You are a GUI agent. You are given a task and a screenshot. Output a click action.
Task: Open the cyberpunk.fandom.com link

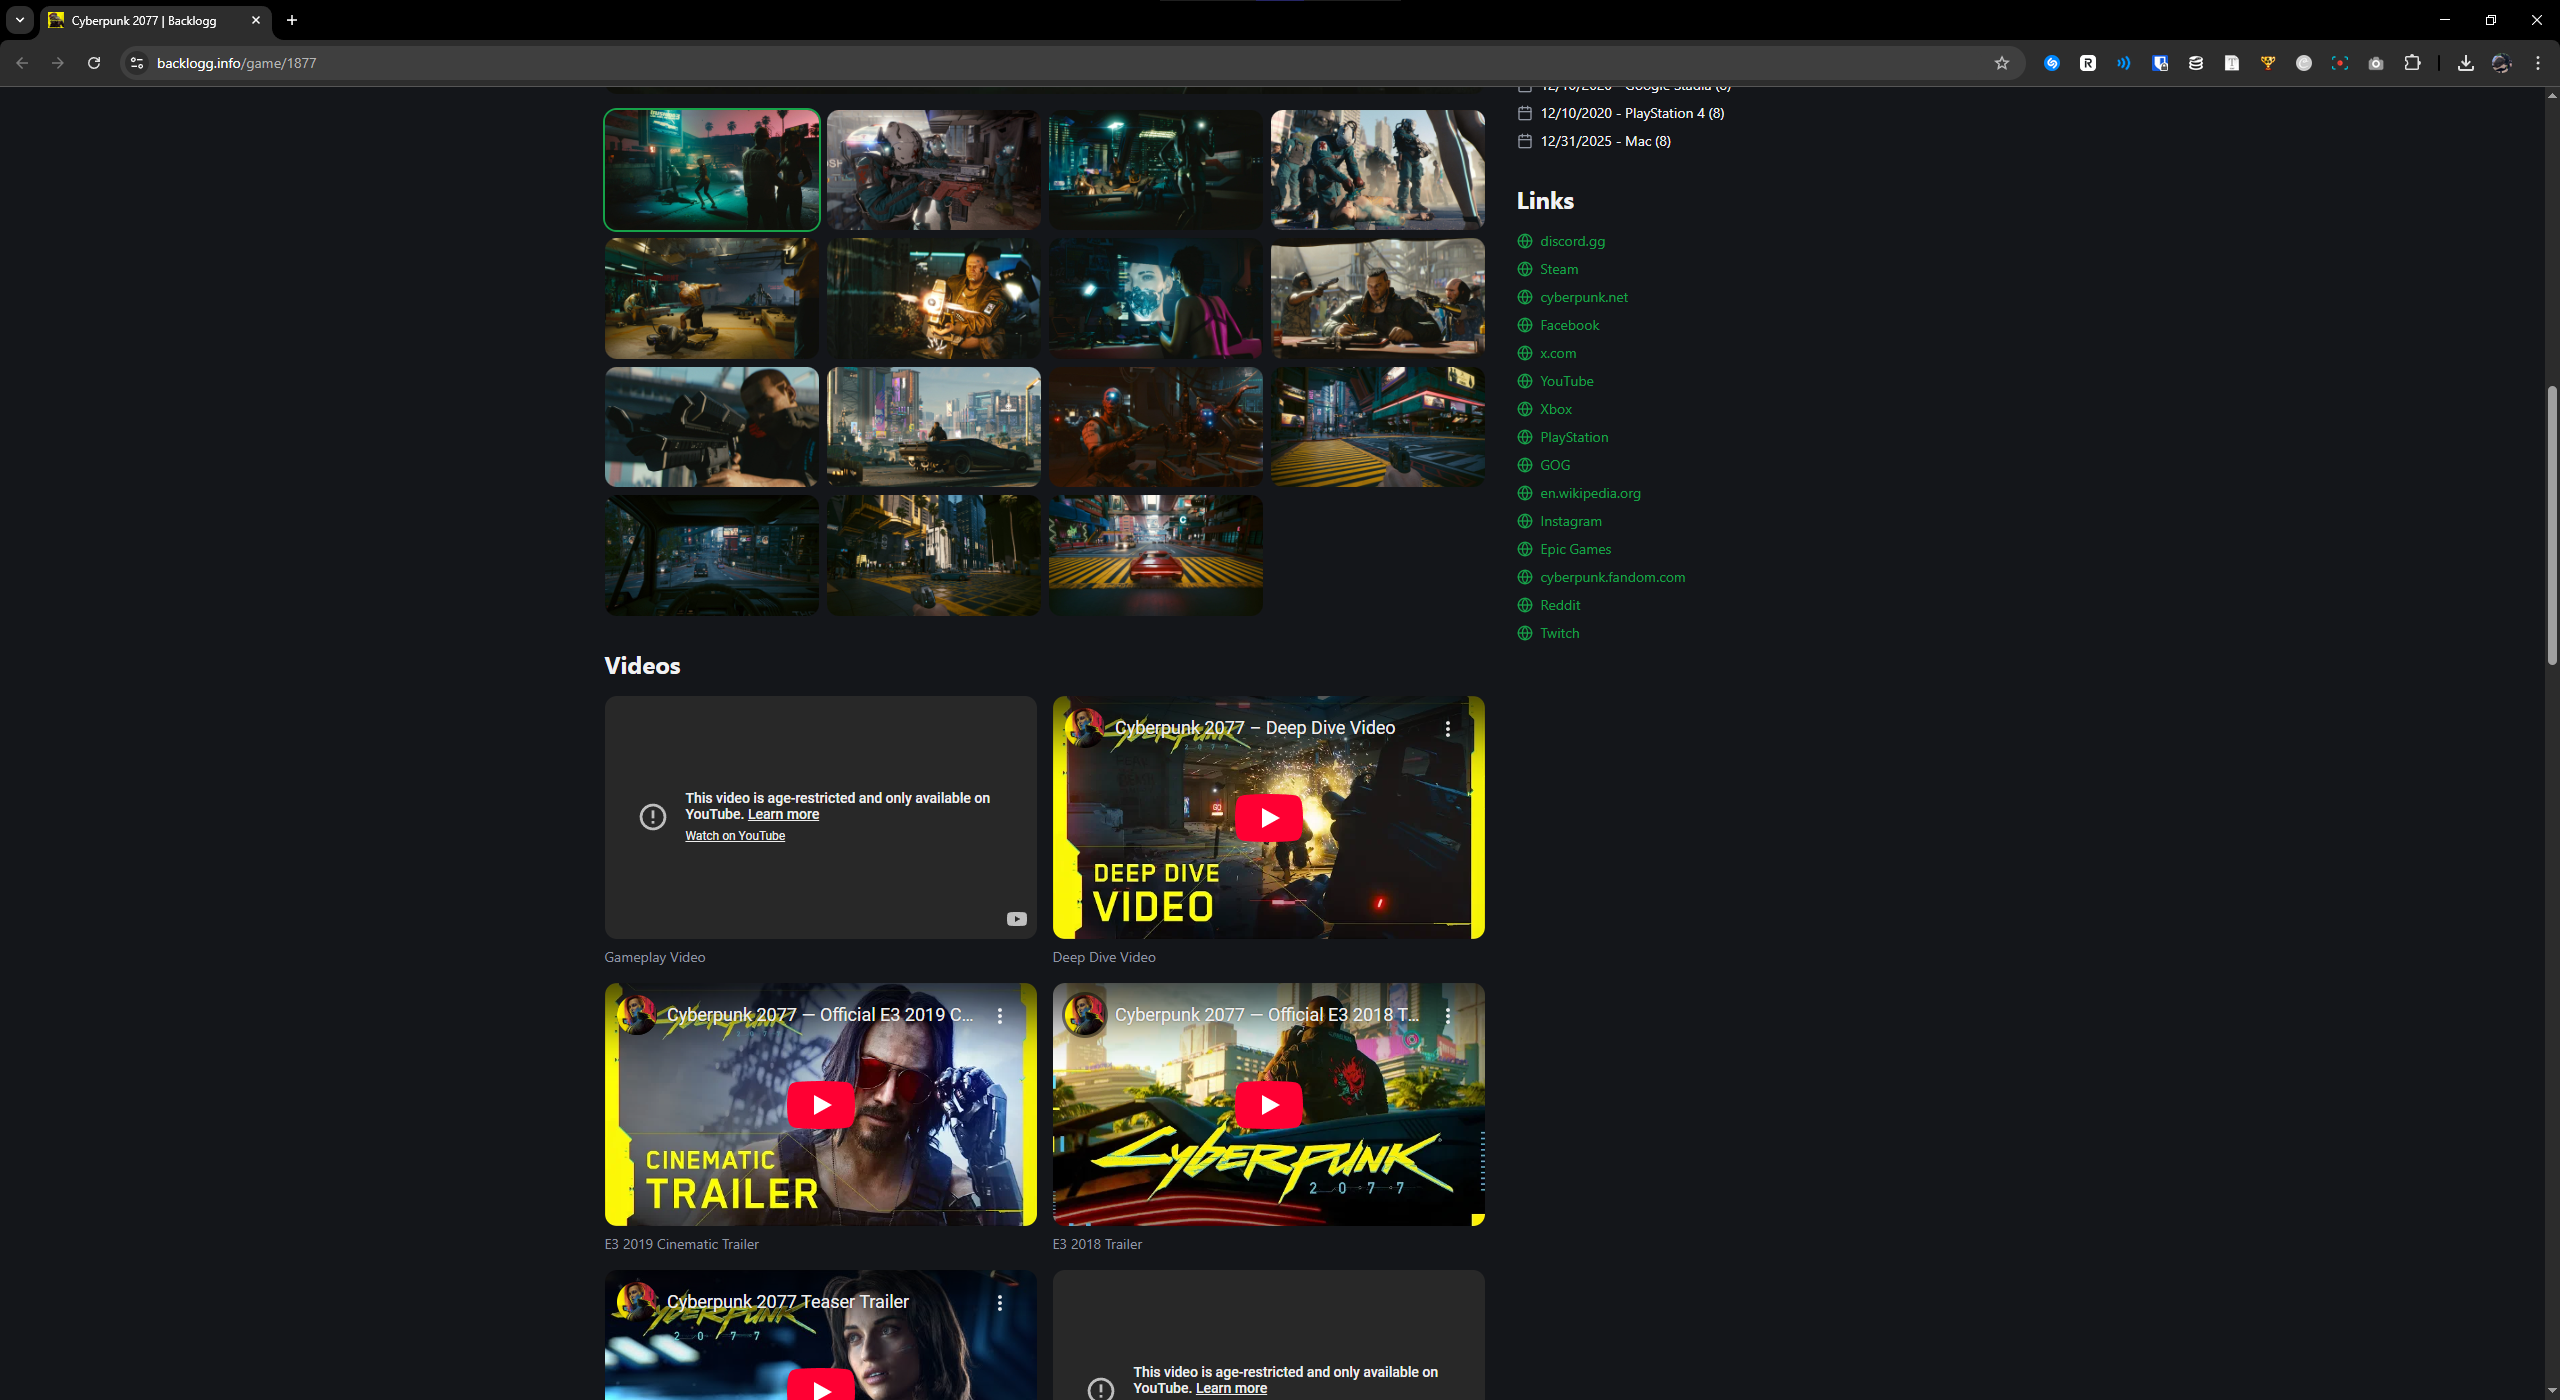tap(1613, 577)
